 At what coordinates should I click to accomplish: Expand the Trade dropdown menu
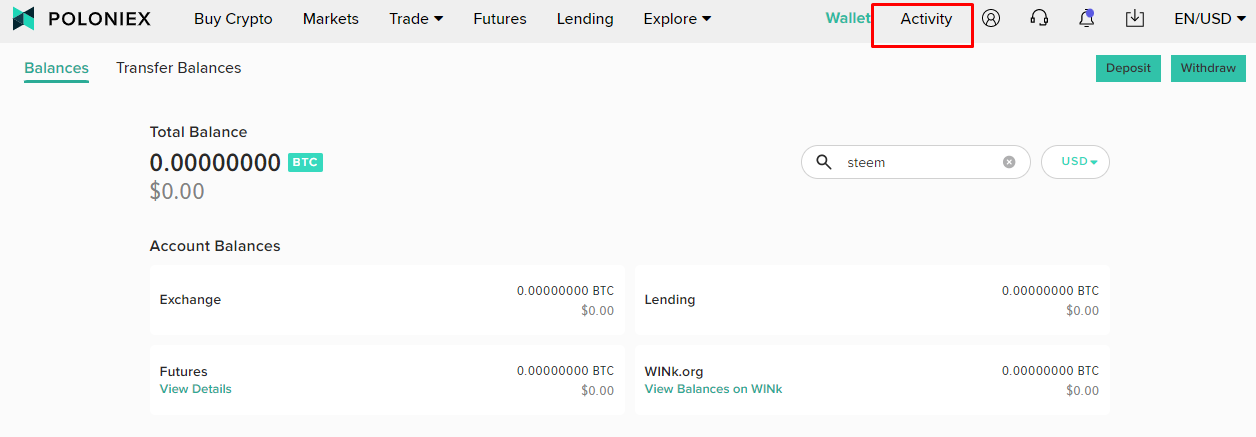(416, 19)
